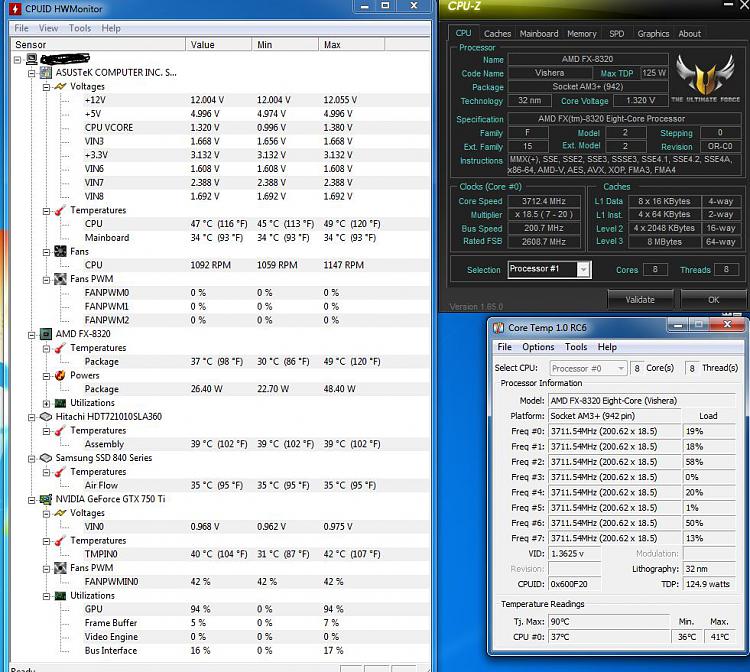Collapse the NVIDIA GeForce GTX 750 Ti node
Image resolution: width=750 pixels, height=672 pixels.
click(x=32, y=500)
